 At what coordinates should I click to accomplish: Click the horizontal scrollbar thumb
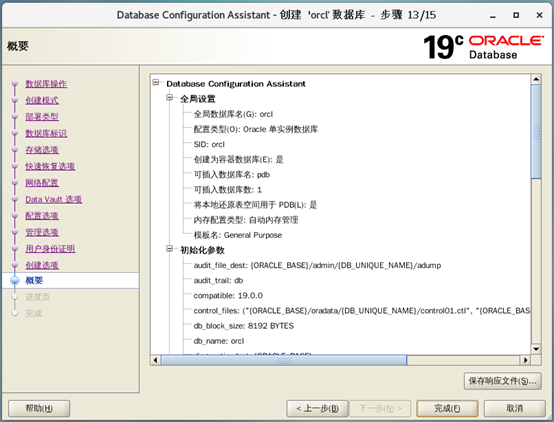click(x=284, y=360)
